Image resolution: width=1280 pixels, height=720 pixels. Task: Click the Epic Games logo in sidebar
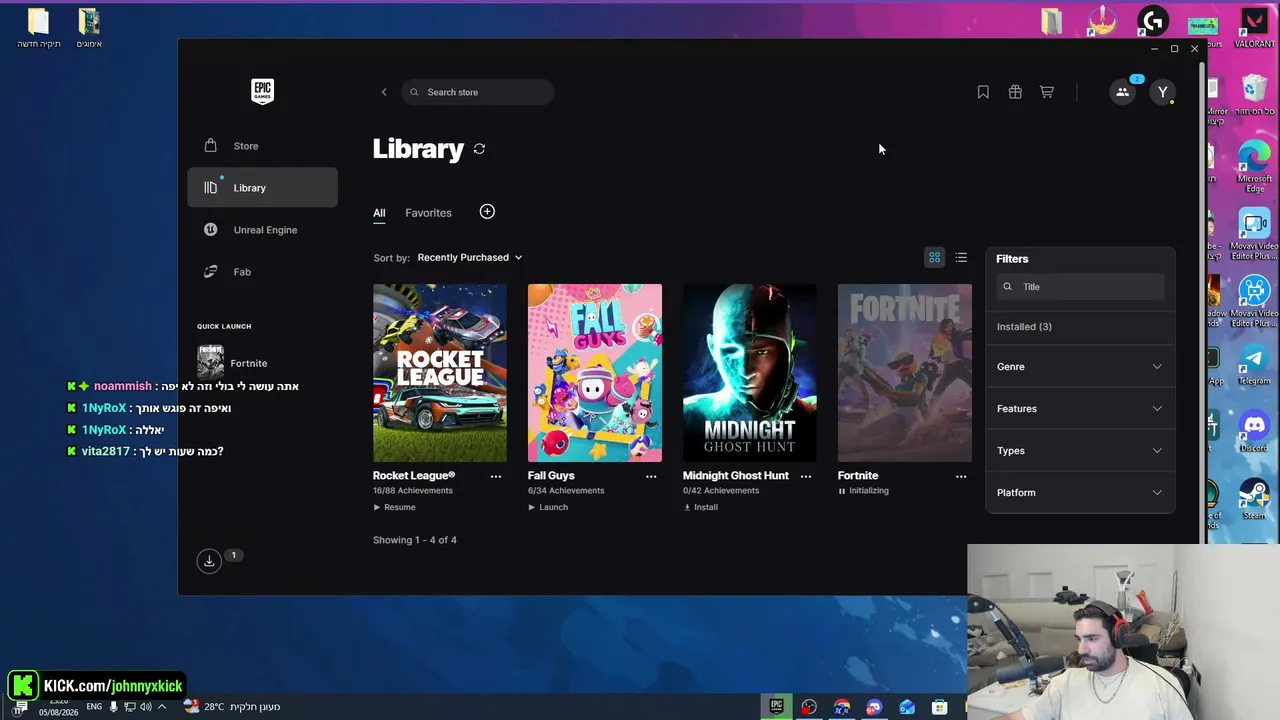(x=262, y=91)
